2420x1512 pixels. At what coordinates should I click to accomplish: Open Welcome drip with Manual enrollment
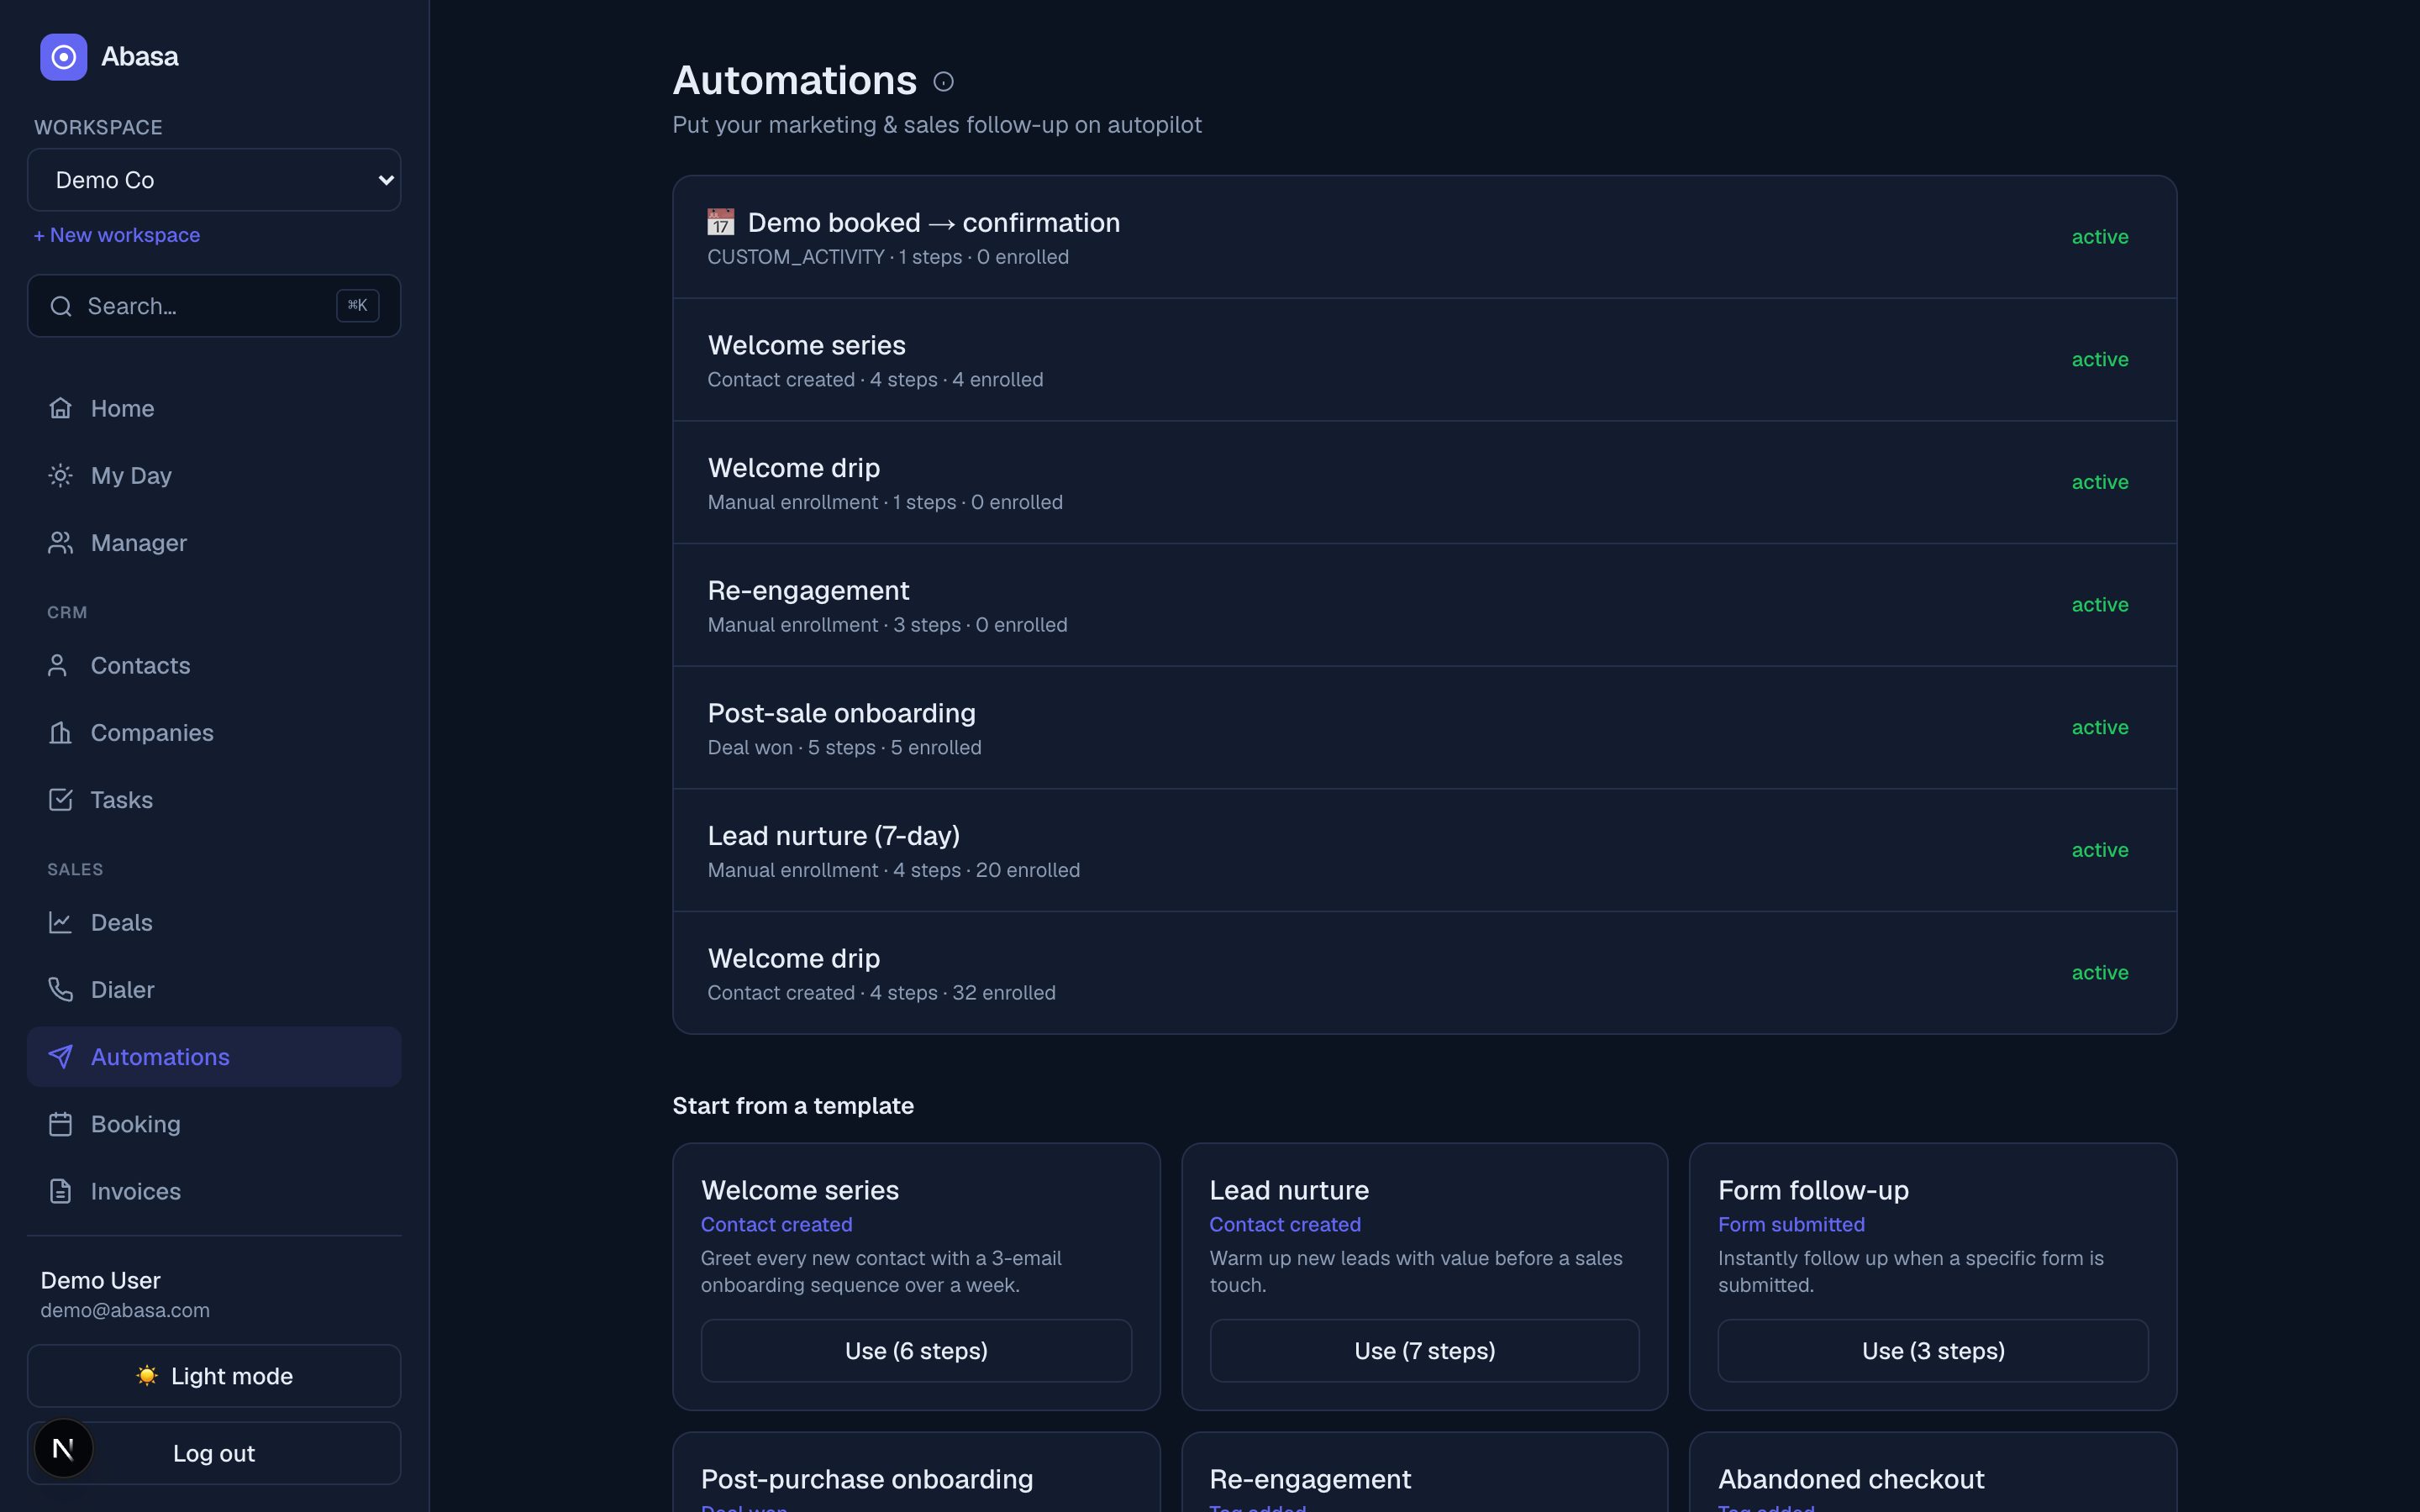[x=1424, y=483]
